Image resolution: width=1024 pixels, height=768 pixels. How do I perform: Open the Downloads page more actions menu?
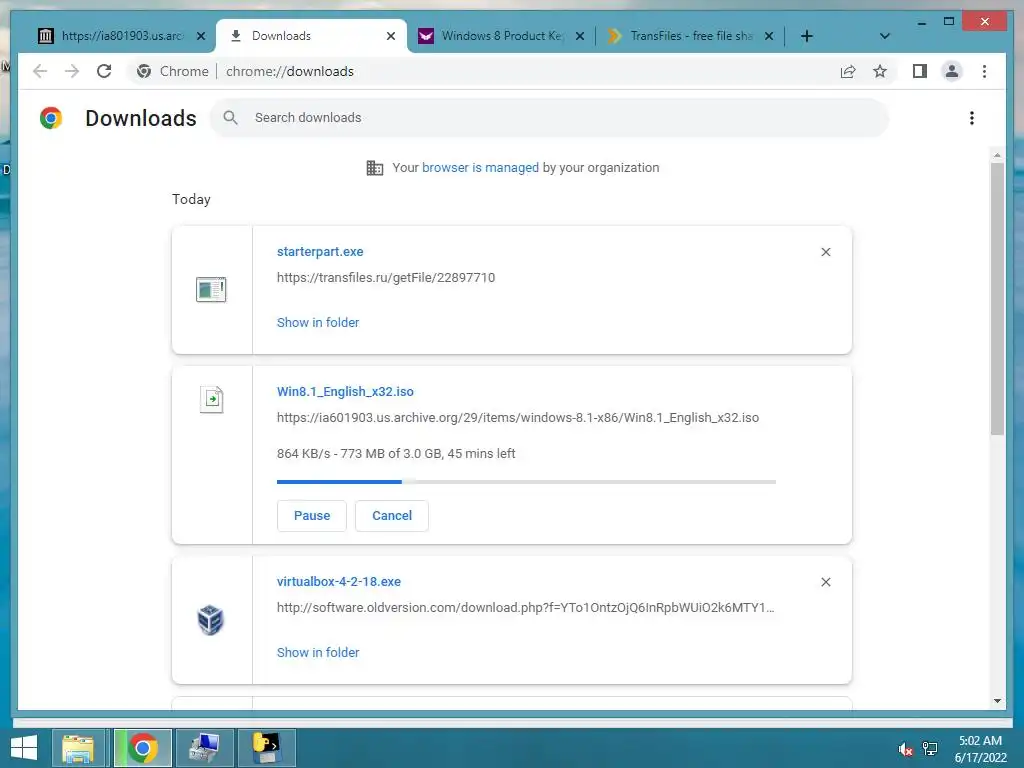click(x=972, y=118)
